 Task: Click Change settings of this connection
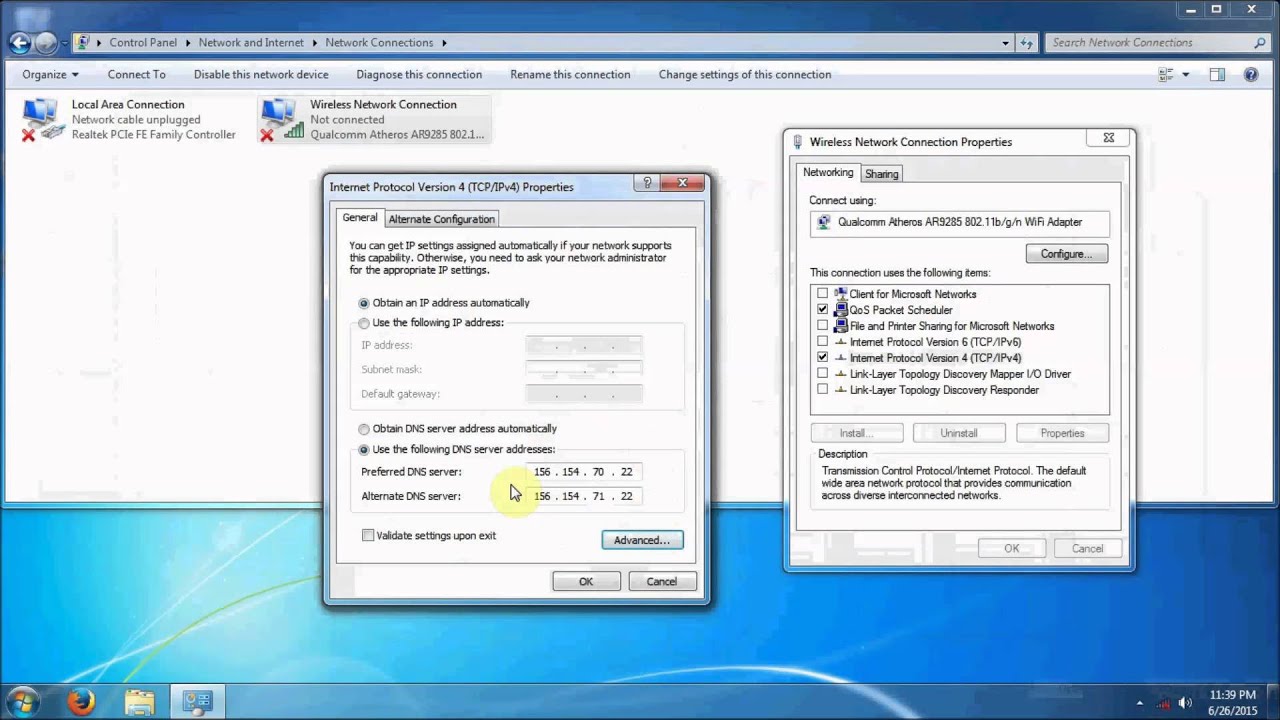click(745, 74)
